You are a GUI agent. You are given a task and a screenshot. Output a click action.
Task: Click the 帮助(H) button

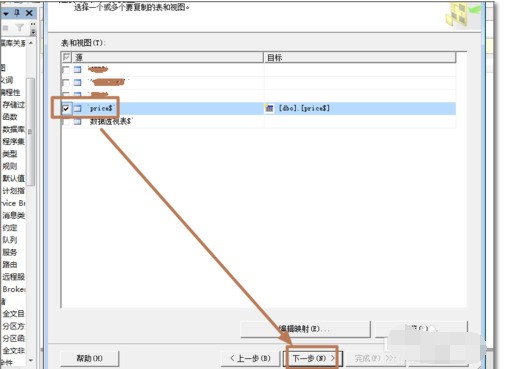pos(89,358)
